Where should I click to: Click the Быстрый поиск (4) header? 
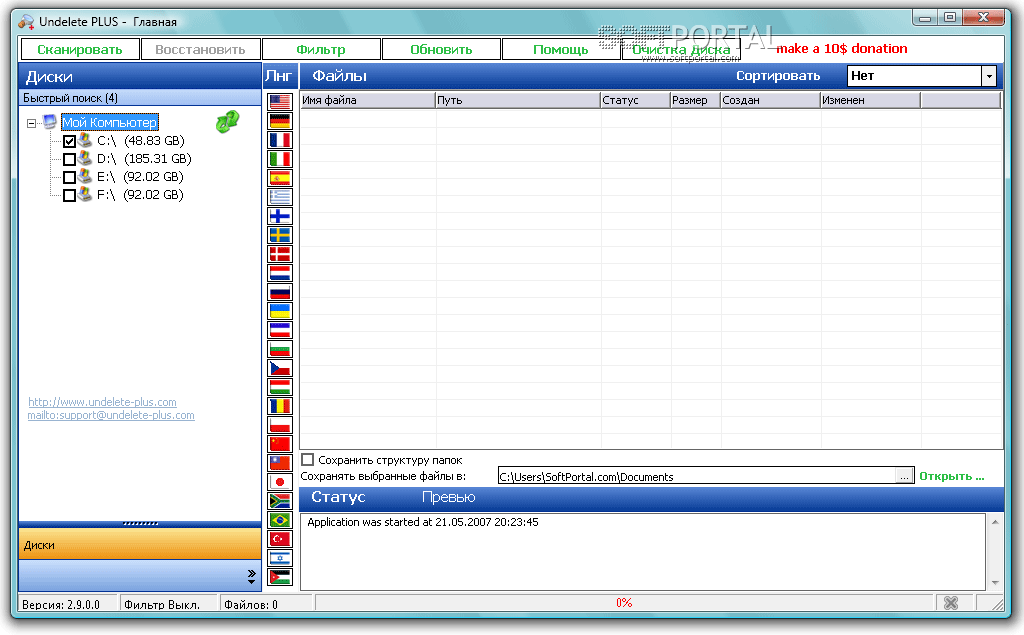coord(140,98)
